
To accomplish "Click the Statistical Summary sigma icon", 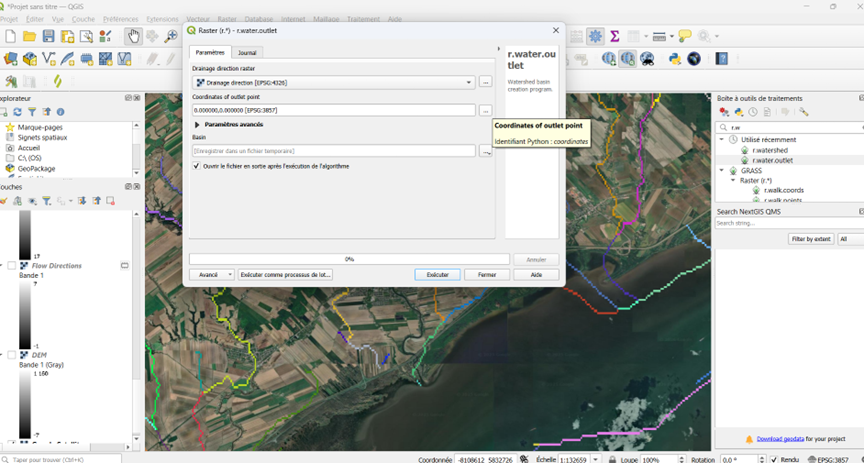I will (x=615, y=37).
